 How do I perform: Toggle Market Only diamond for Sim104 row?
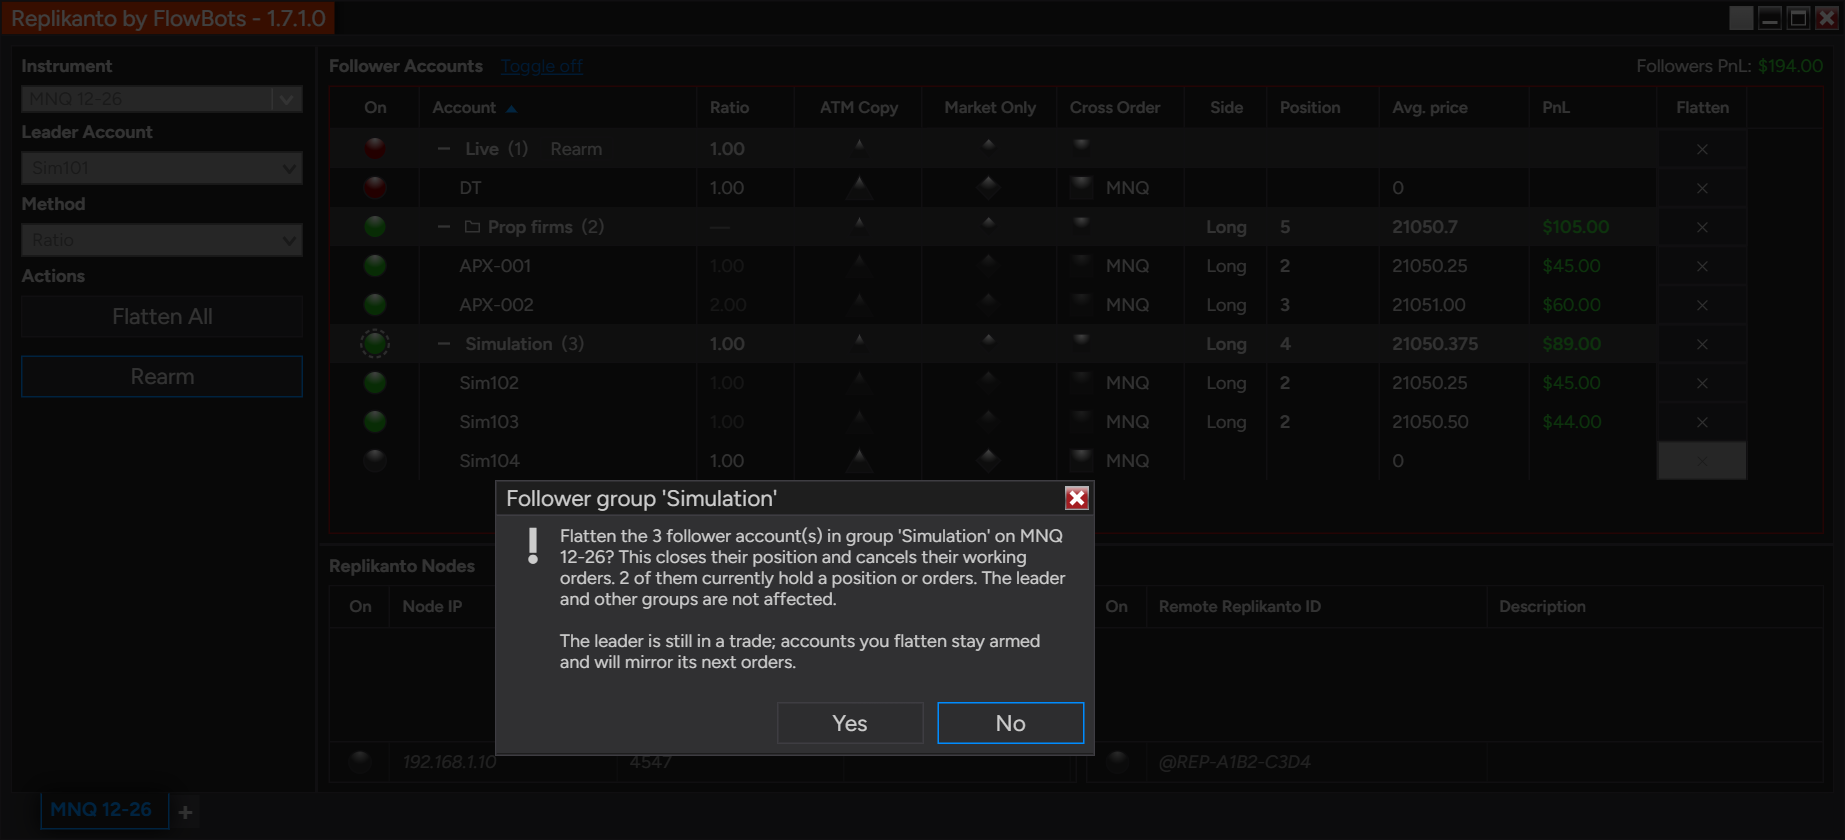click(988, 460)
